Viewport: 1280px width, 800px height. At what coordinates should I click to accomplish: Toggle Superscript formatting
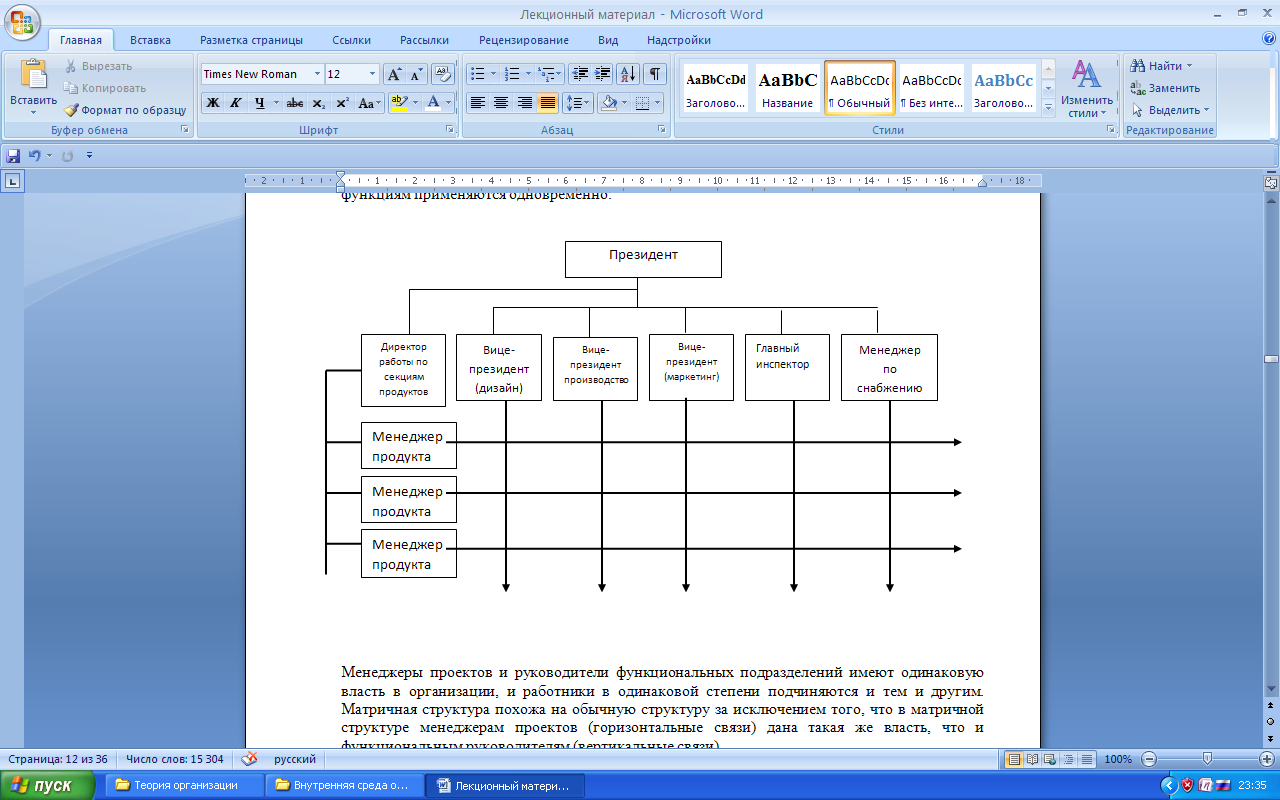click(x=342, y=102)
